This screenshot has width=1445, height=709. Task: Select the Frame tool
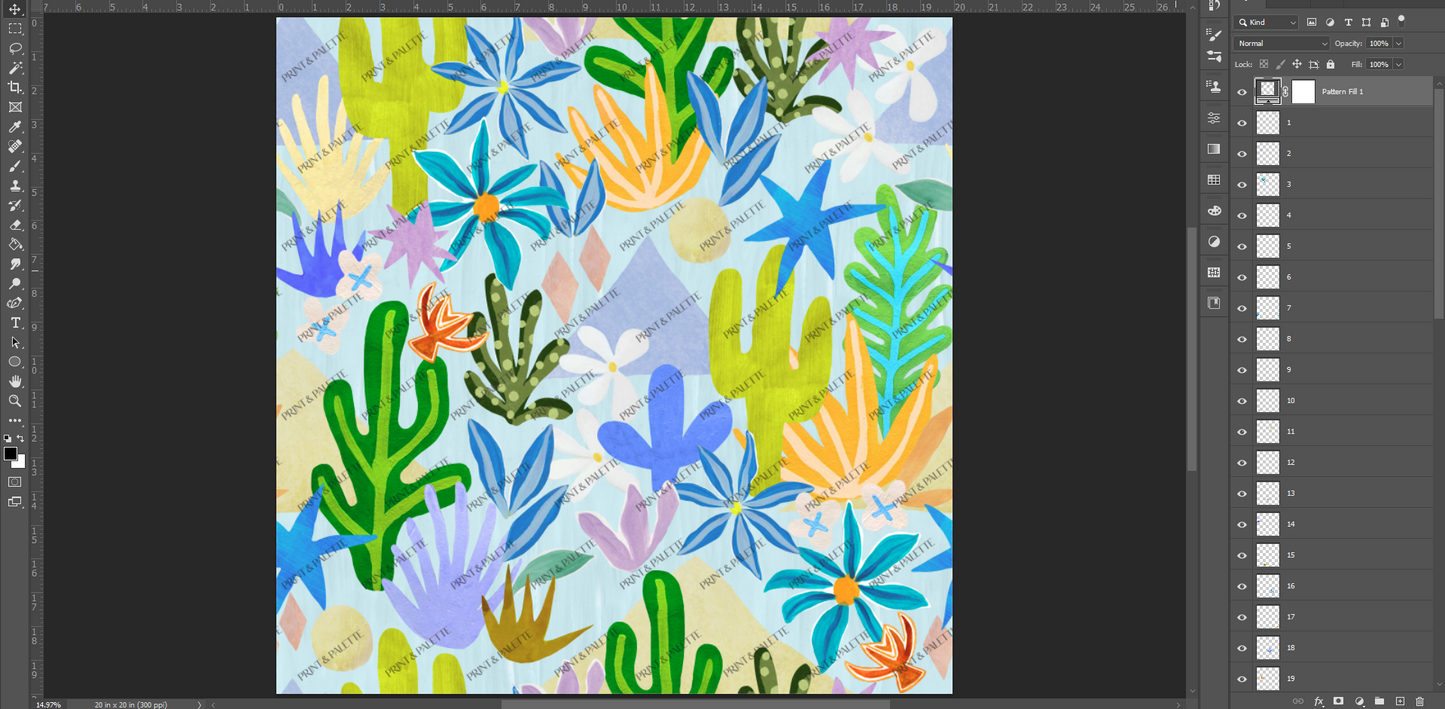pyautogui.click(x=15, y=107)
